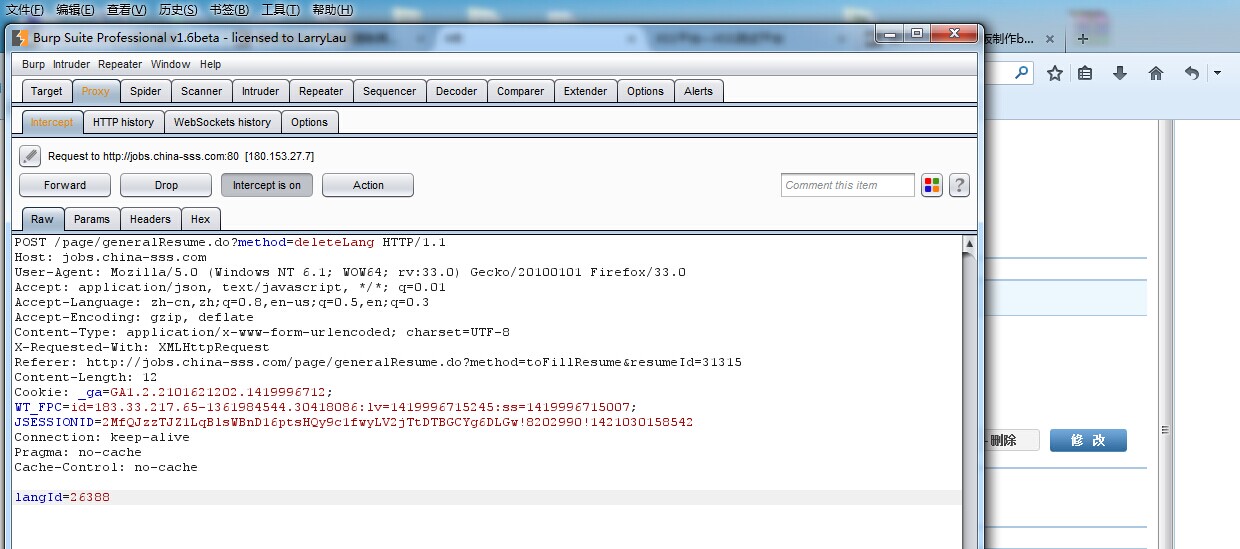This screenshot has width=1240, height=549.
Task: Open the Window menu
Action: click(x=171, y=64)
